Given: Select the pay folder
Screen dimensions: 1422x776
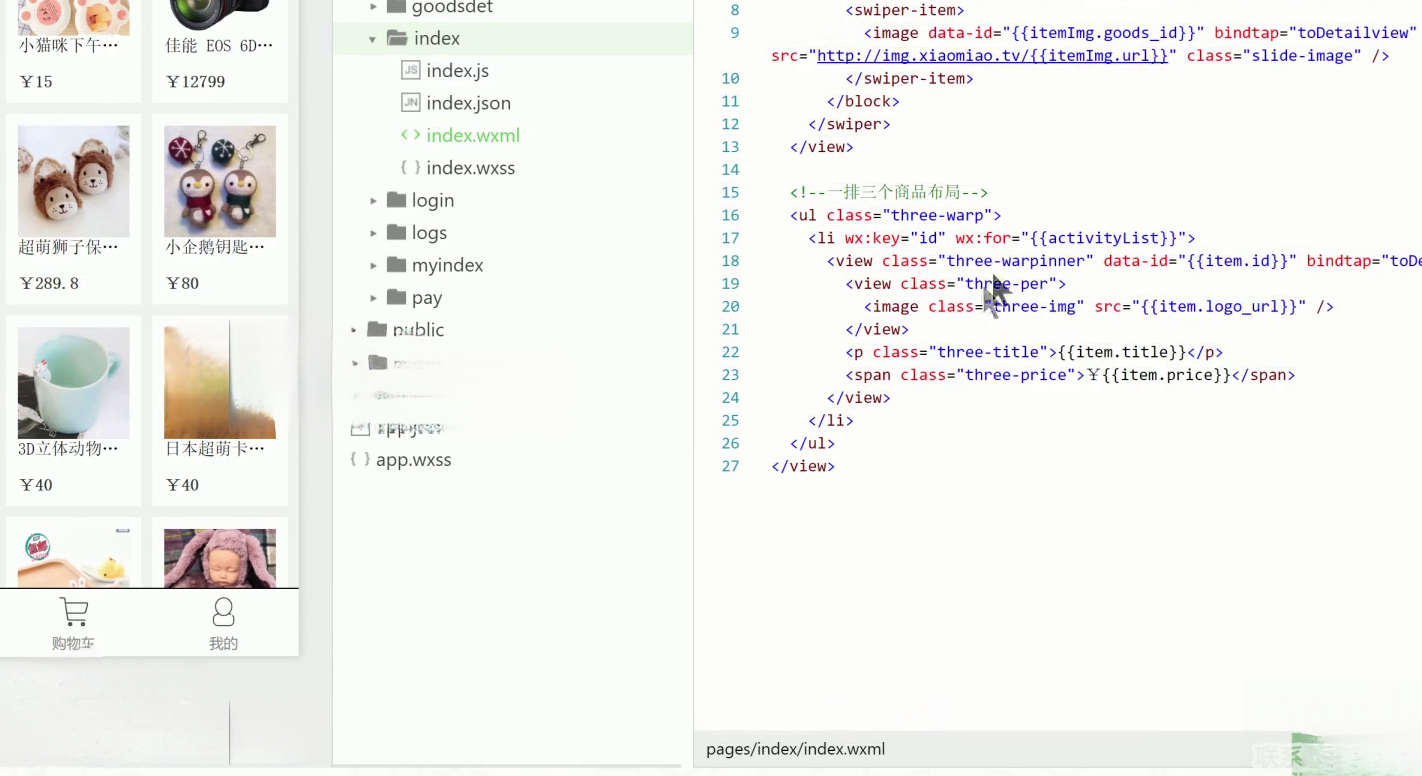Looking at the screenshot, I should (426, 298).
